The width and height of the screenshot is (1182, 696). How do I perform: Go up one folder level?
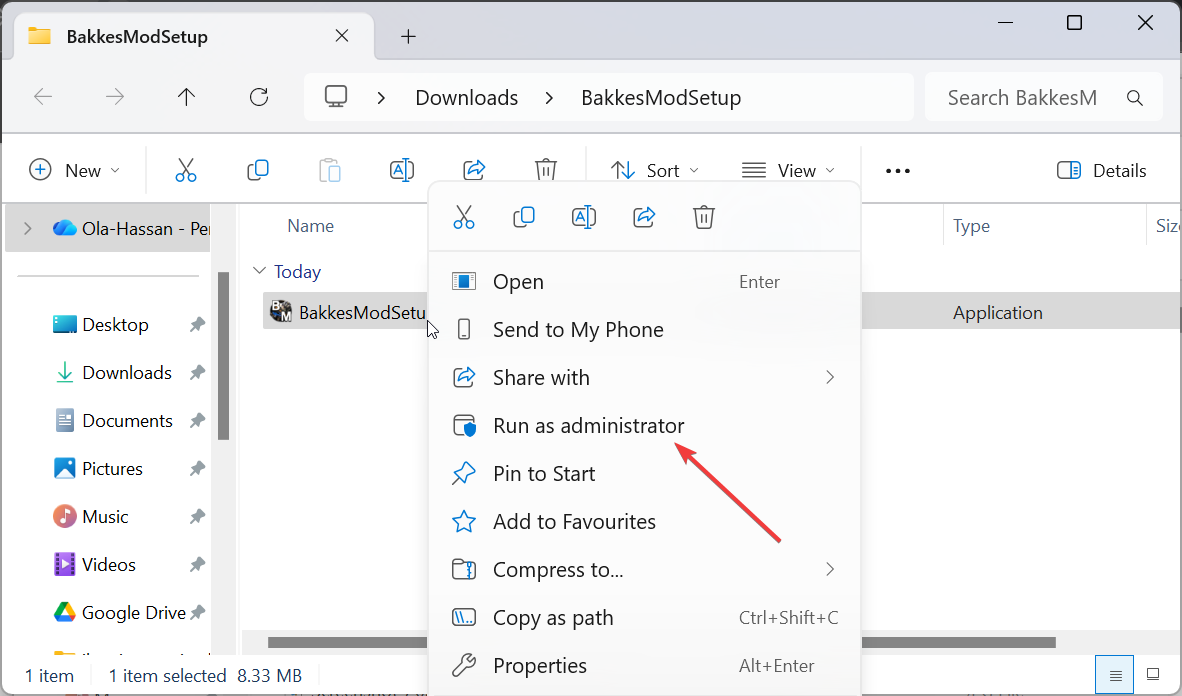pos(186,97)
